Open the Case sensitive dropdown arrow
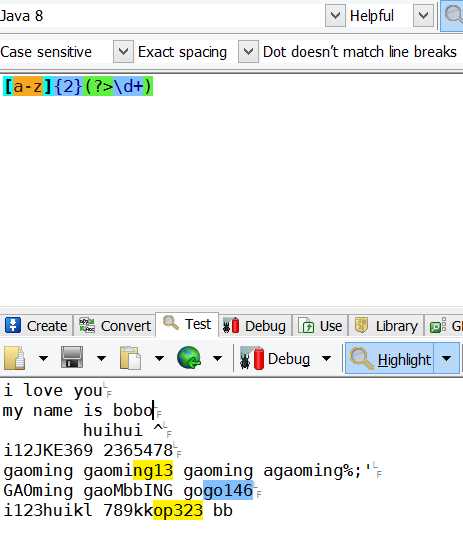Image resolution: width=463 pixels, height=552 pixels. (123, 52)
